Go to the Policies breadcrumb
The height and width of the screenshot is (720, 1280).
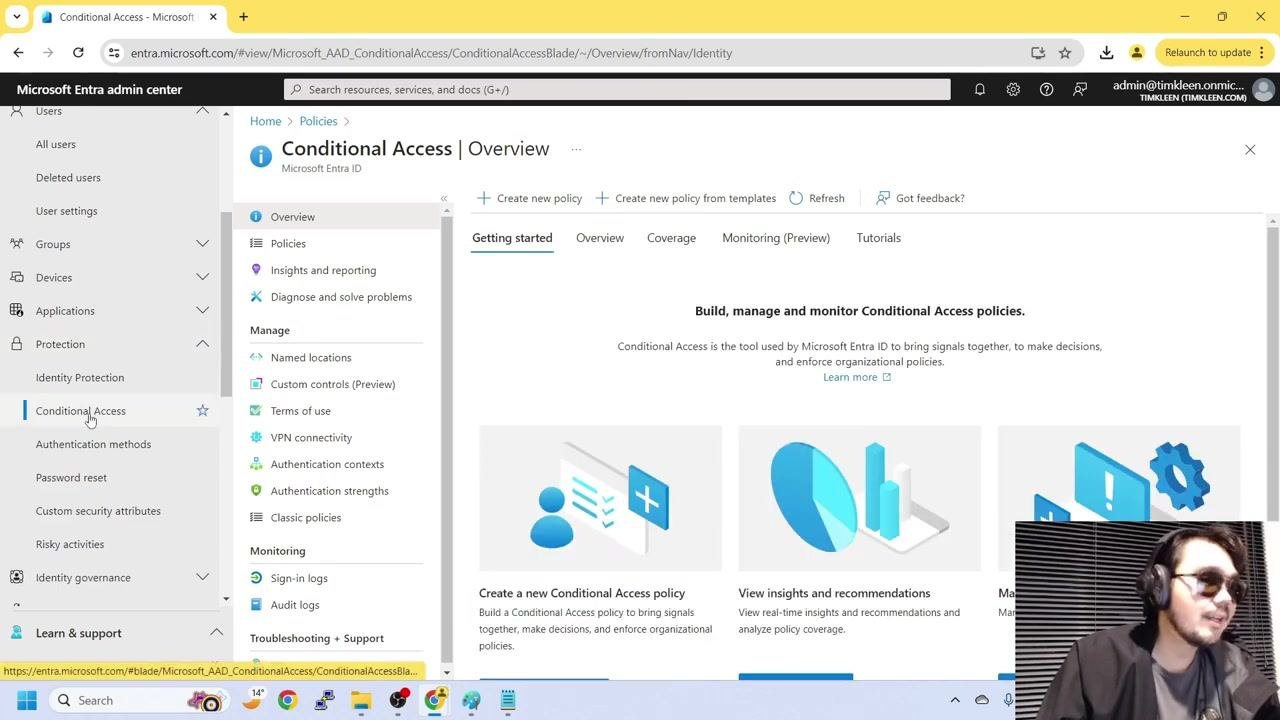pos(318,121)
